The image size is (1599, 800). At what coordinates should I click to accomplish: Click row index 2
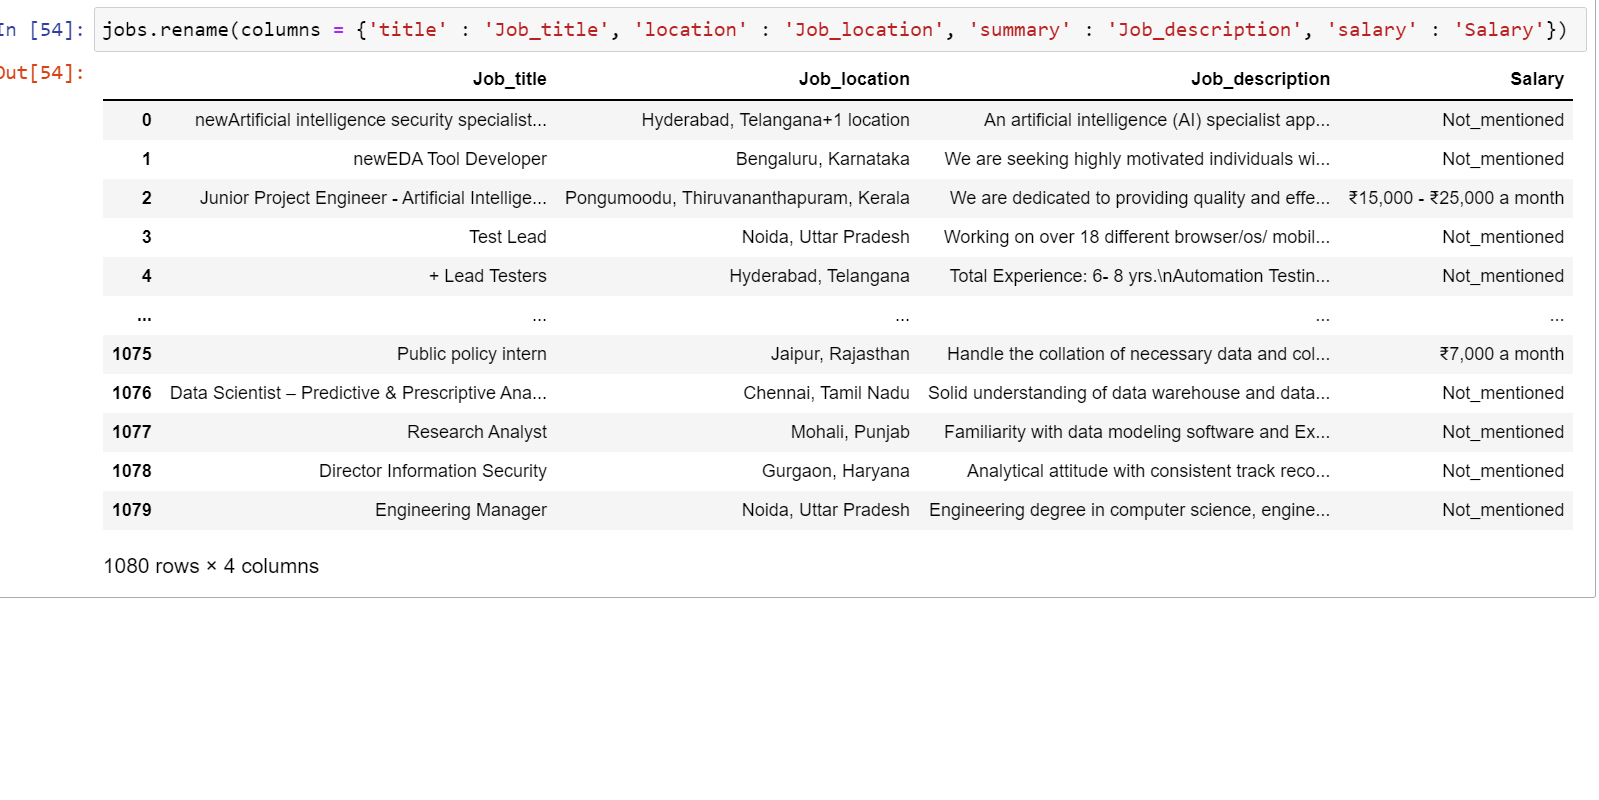point(146,198)
